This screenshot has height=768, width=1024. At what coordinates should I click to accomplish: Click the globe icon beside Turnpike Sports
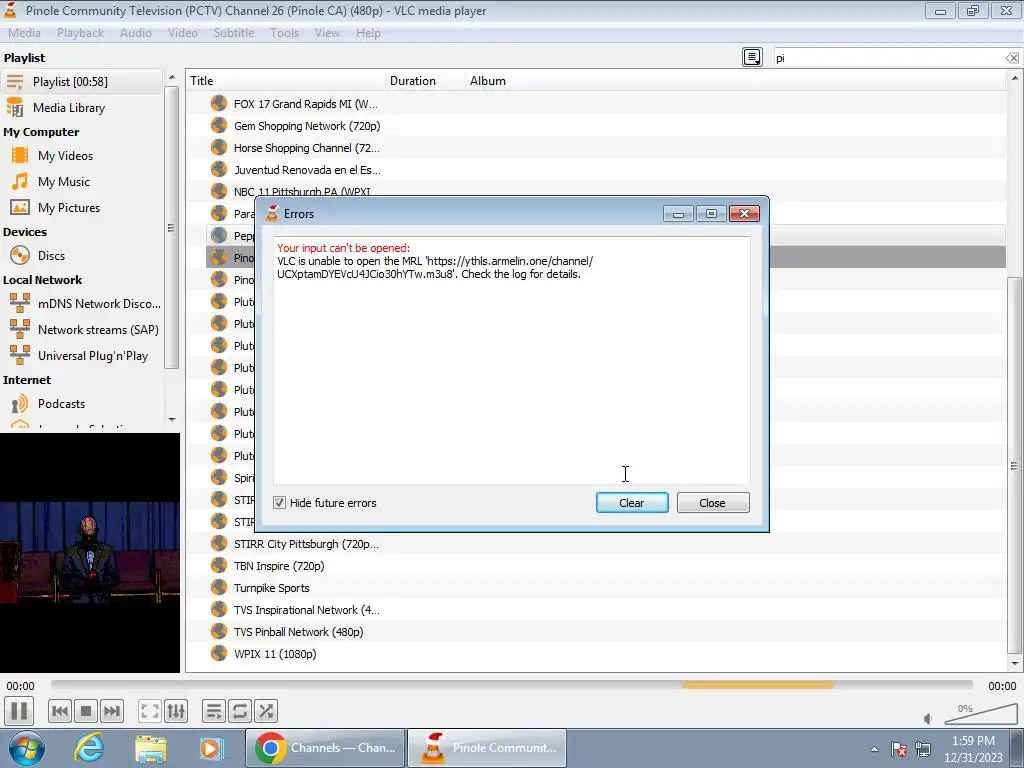[219, 587]
